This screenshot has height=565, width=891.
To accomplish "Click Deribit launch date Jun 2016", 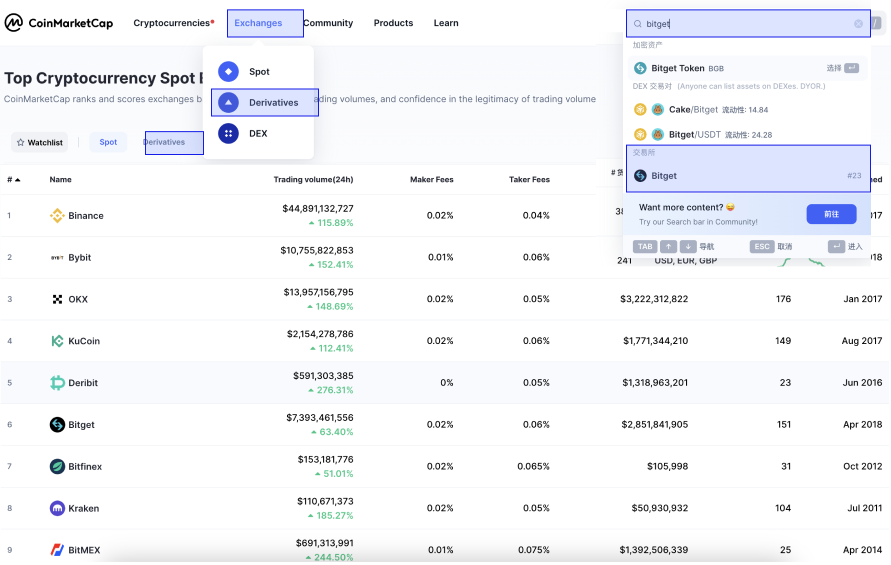I will (x=863, y=383).
